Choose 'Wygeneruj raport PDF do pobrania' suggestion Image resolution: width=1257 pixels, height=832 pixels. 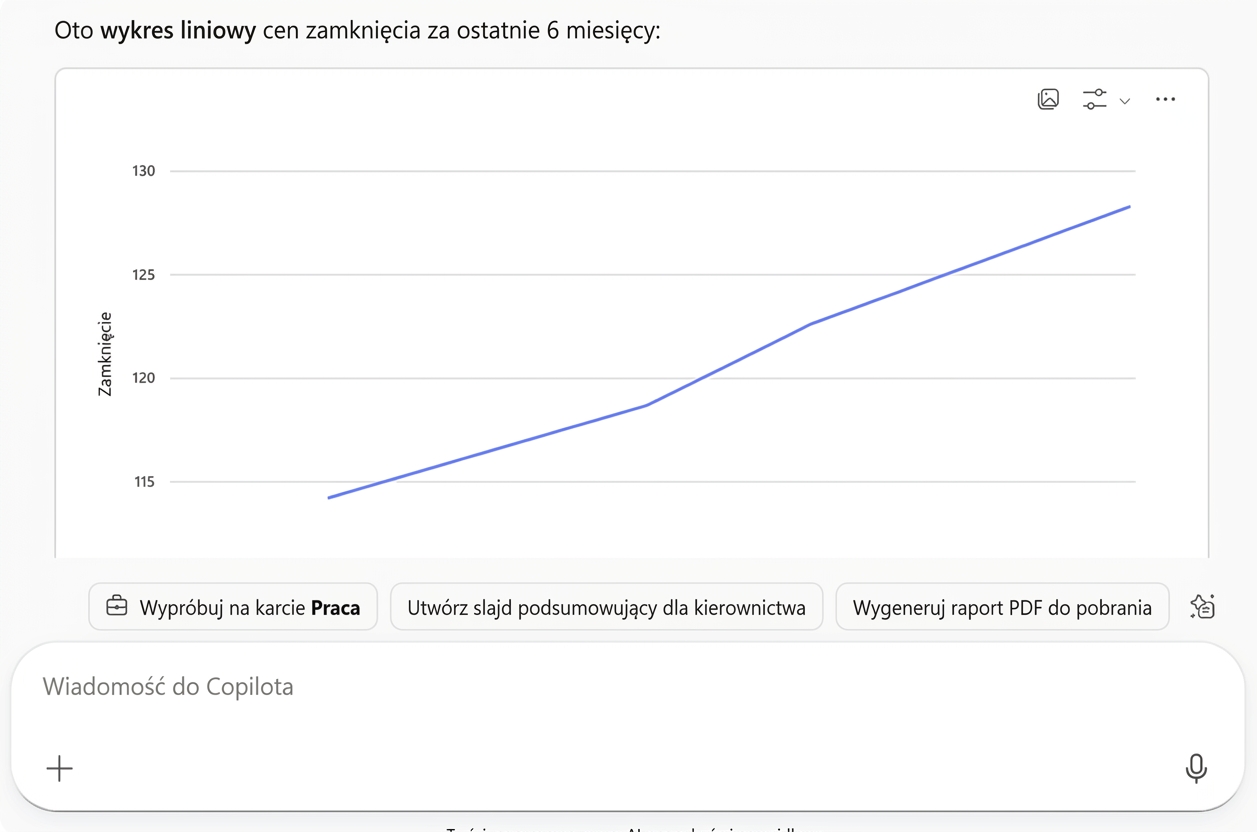1002,607
